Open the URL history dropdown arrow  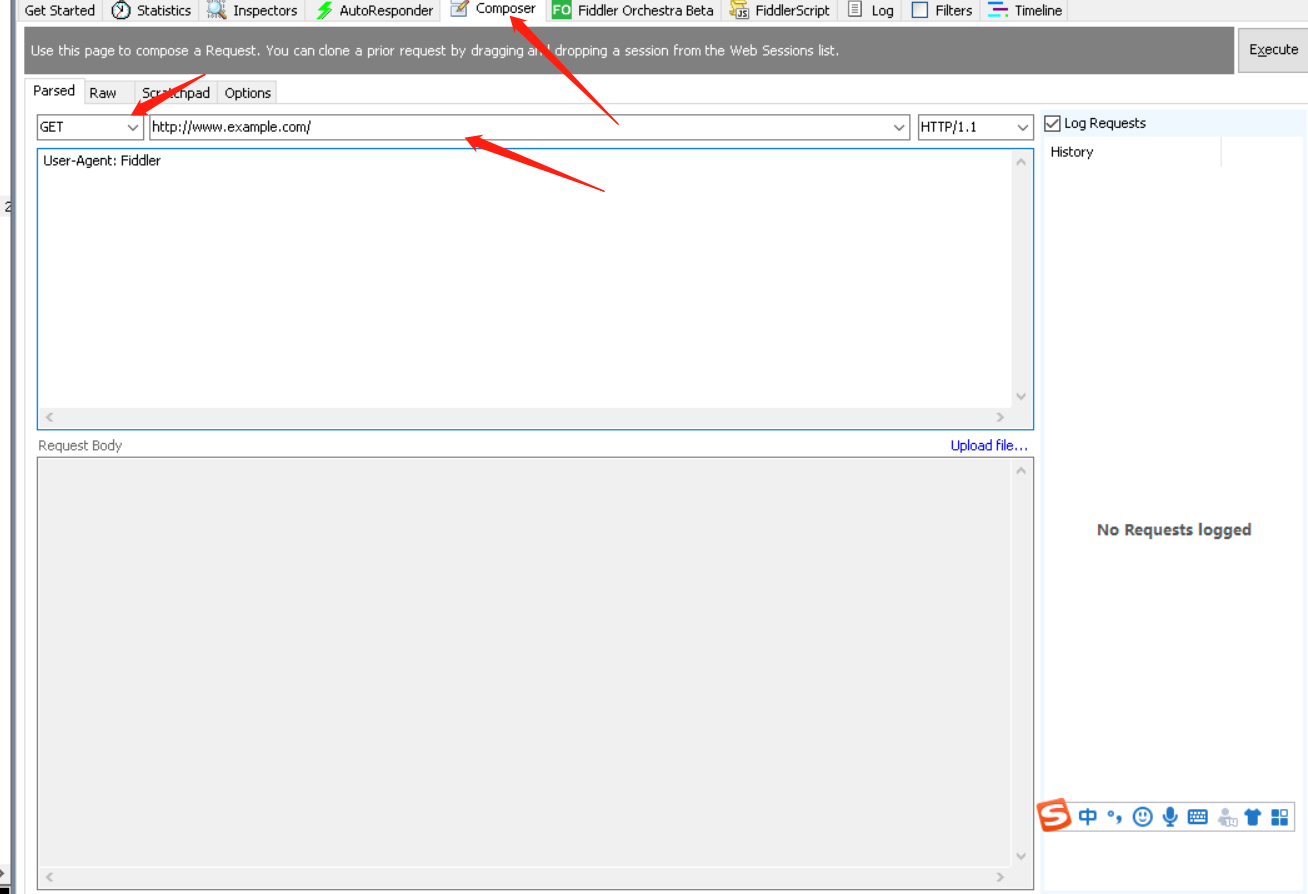point(898,127)
